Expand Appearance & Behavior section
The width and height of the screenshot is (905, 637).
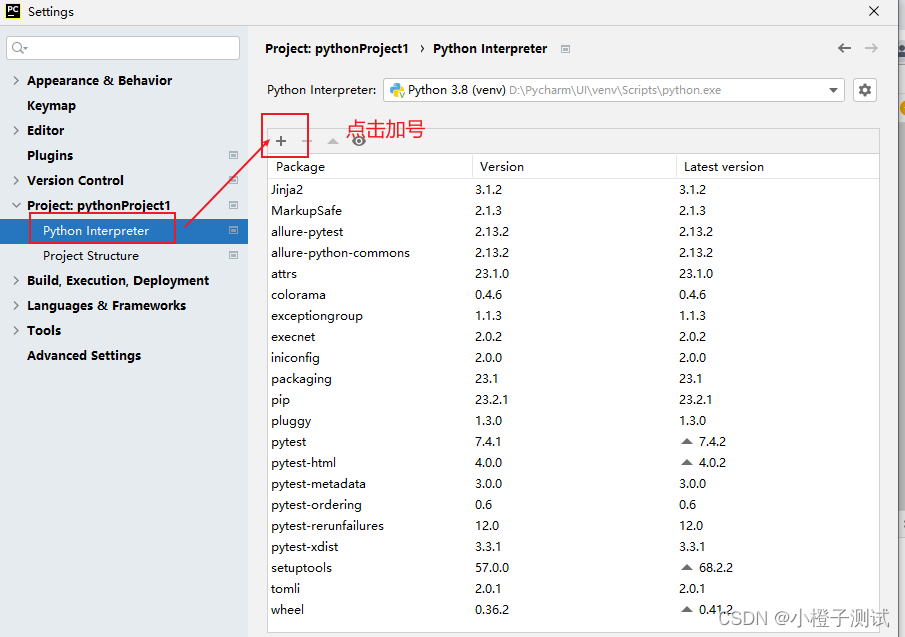16,80
